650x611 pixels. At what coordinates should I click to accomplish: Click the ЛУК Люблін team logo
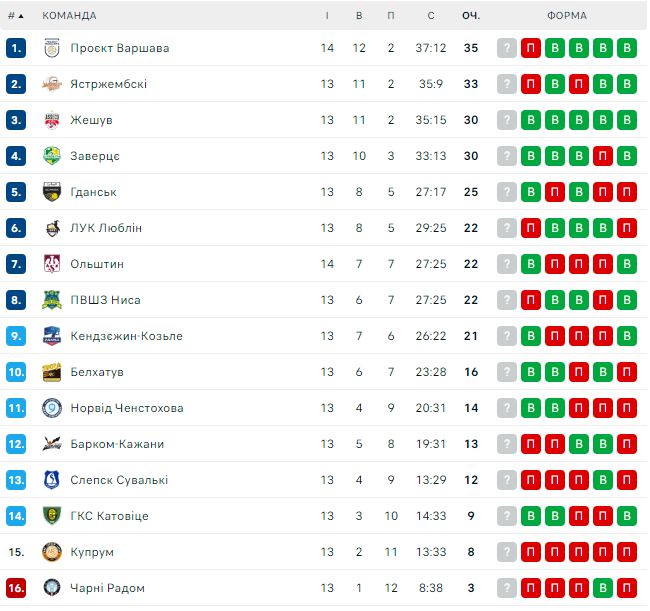pyautogui.click(x=52, y=228)
